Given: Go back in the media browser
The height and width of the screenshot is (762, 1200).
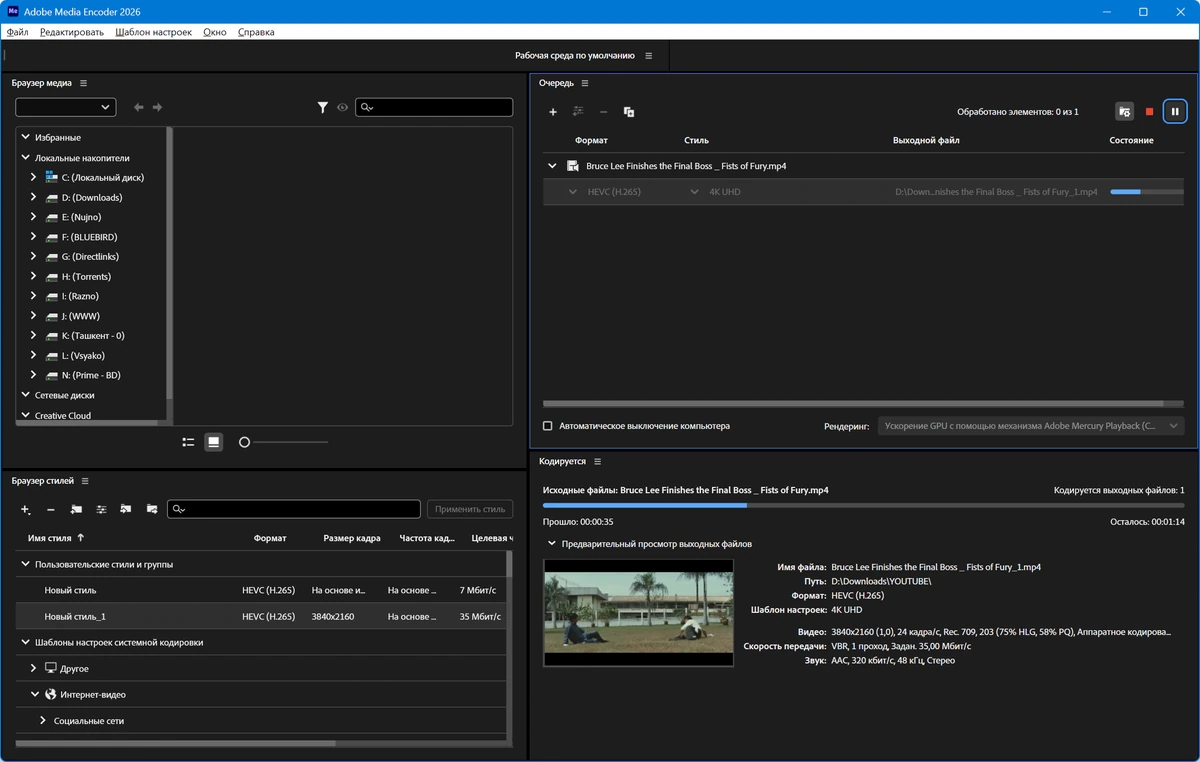Looking at the screenshot, I should click(x=139, y=107).
